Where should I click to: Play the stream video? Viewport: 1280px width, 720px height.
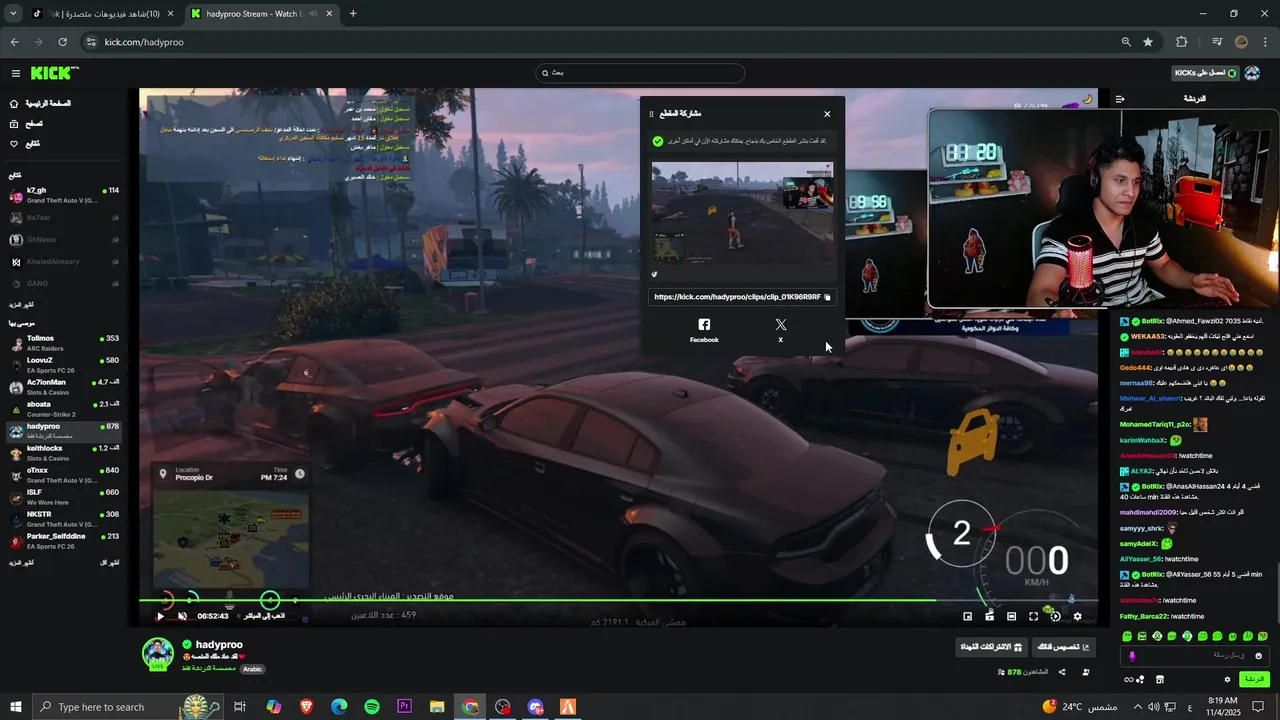click(160, 616)
